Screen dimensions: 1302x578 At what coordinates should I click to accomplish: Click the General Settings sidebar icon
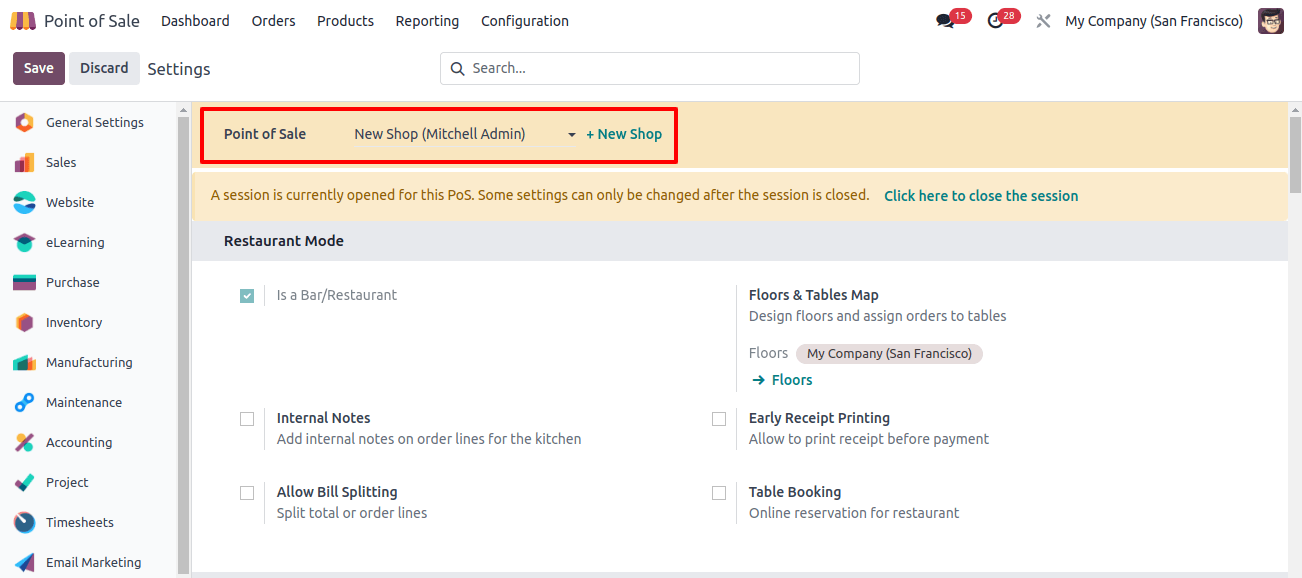(25, 122)
